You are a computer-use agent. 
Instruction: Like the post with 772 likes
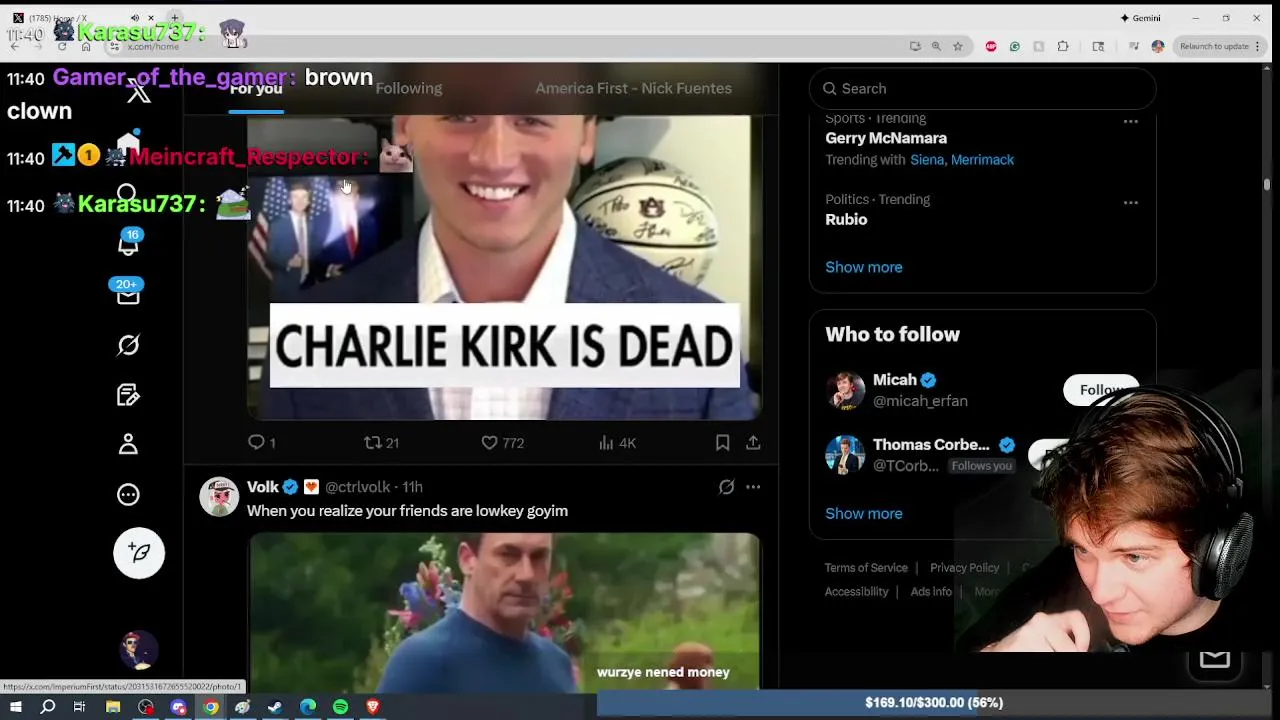click(503, 442)
